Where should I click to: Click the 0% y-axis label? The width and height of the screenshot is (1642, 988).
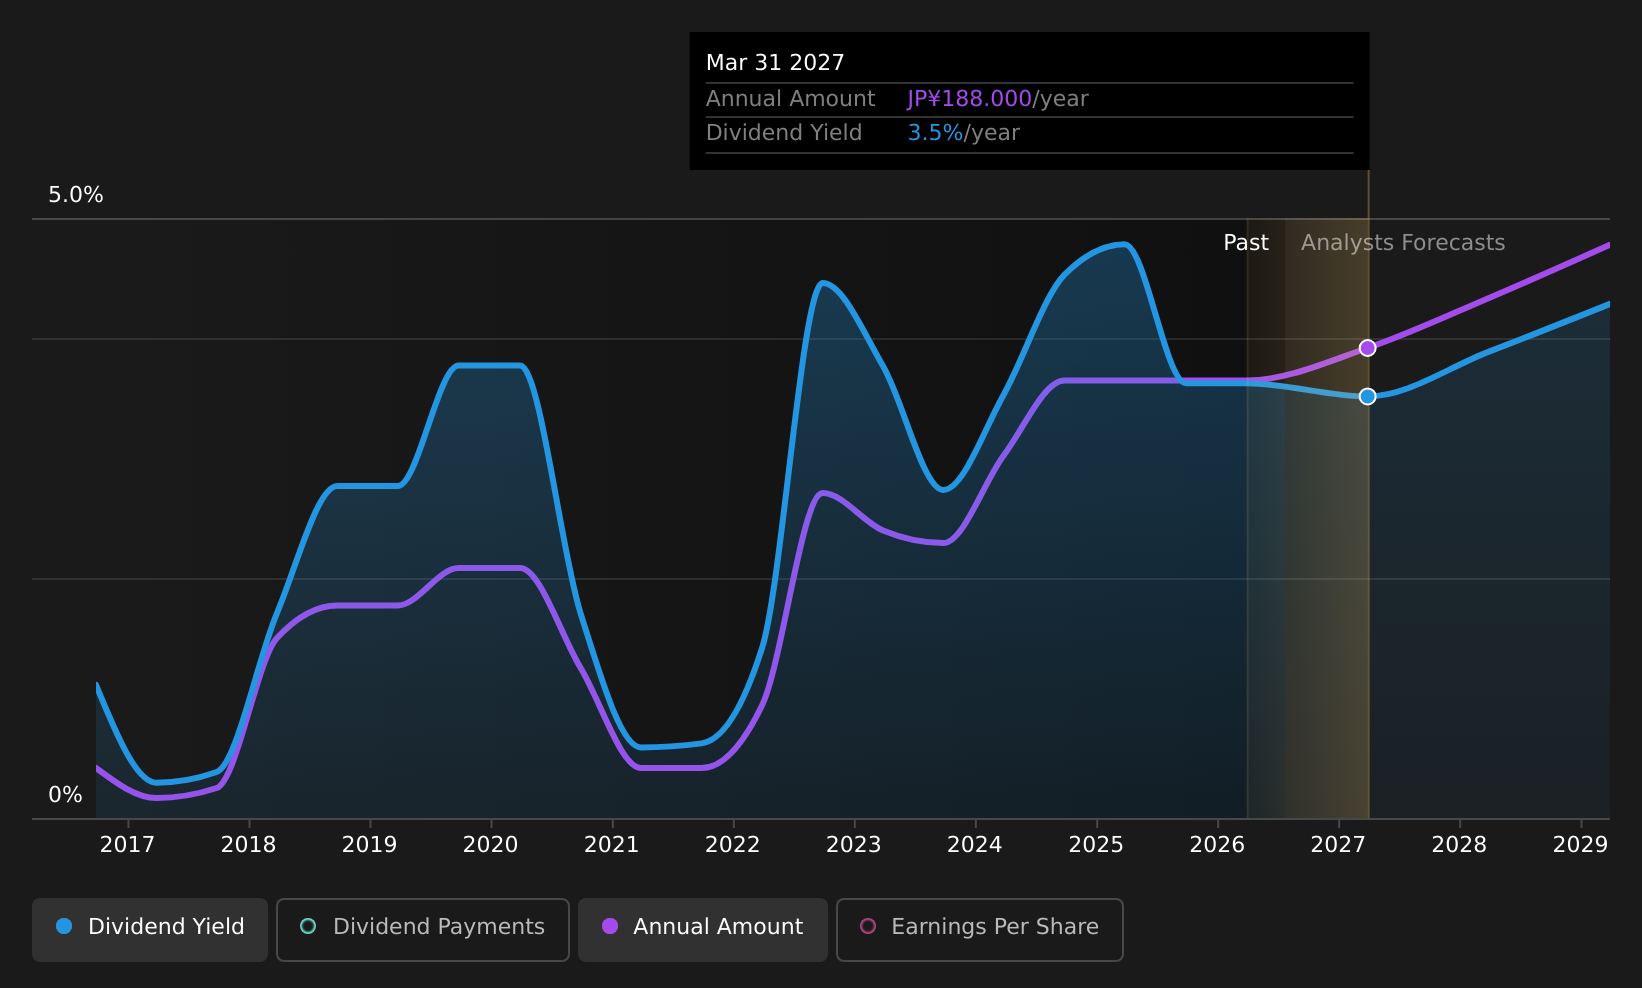click(x=65, y=795)
